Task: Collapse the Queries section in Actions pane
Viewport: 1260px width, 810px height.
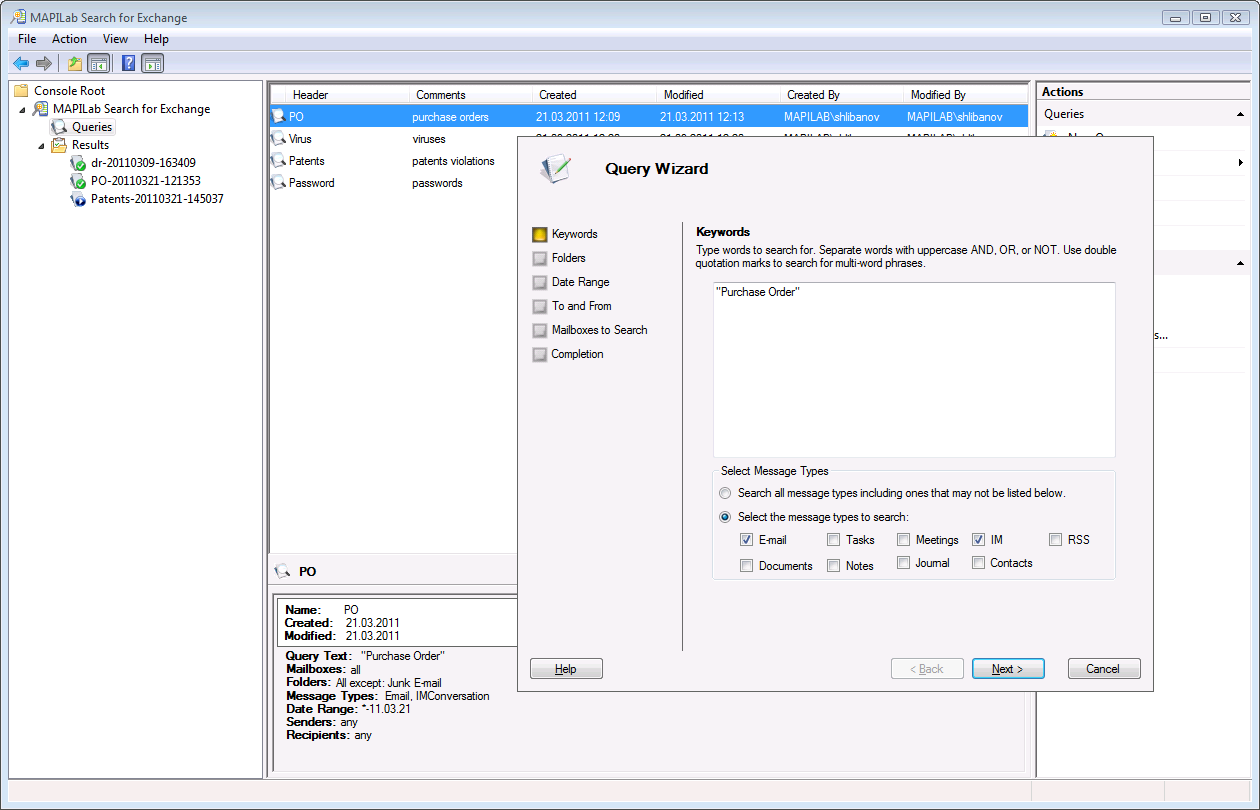Action: point(1240,115)
